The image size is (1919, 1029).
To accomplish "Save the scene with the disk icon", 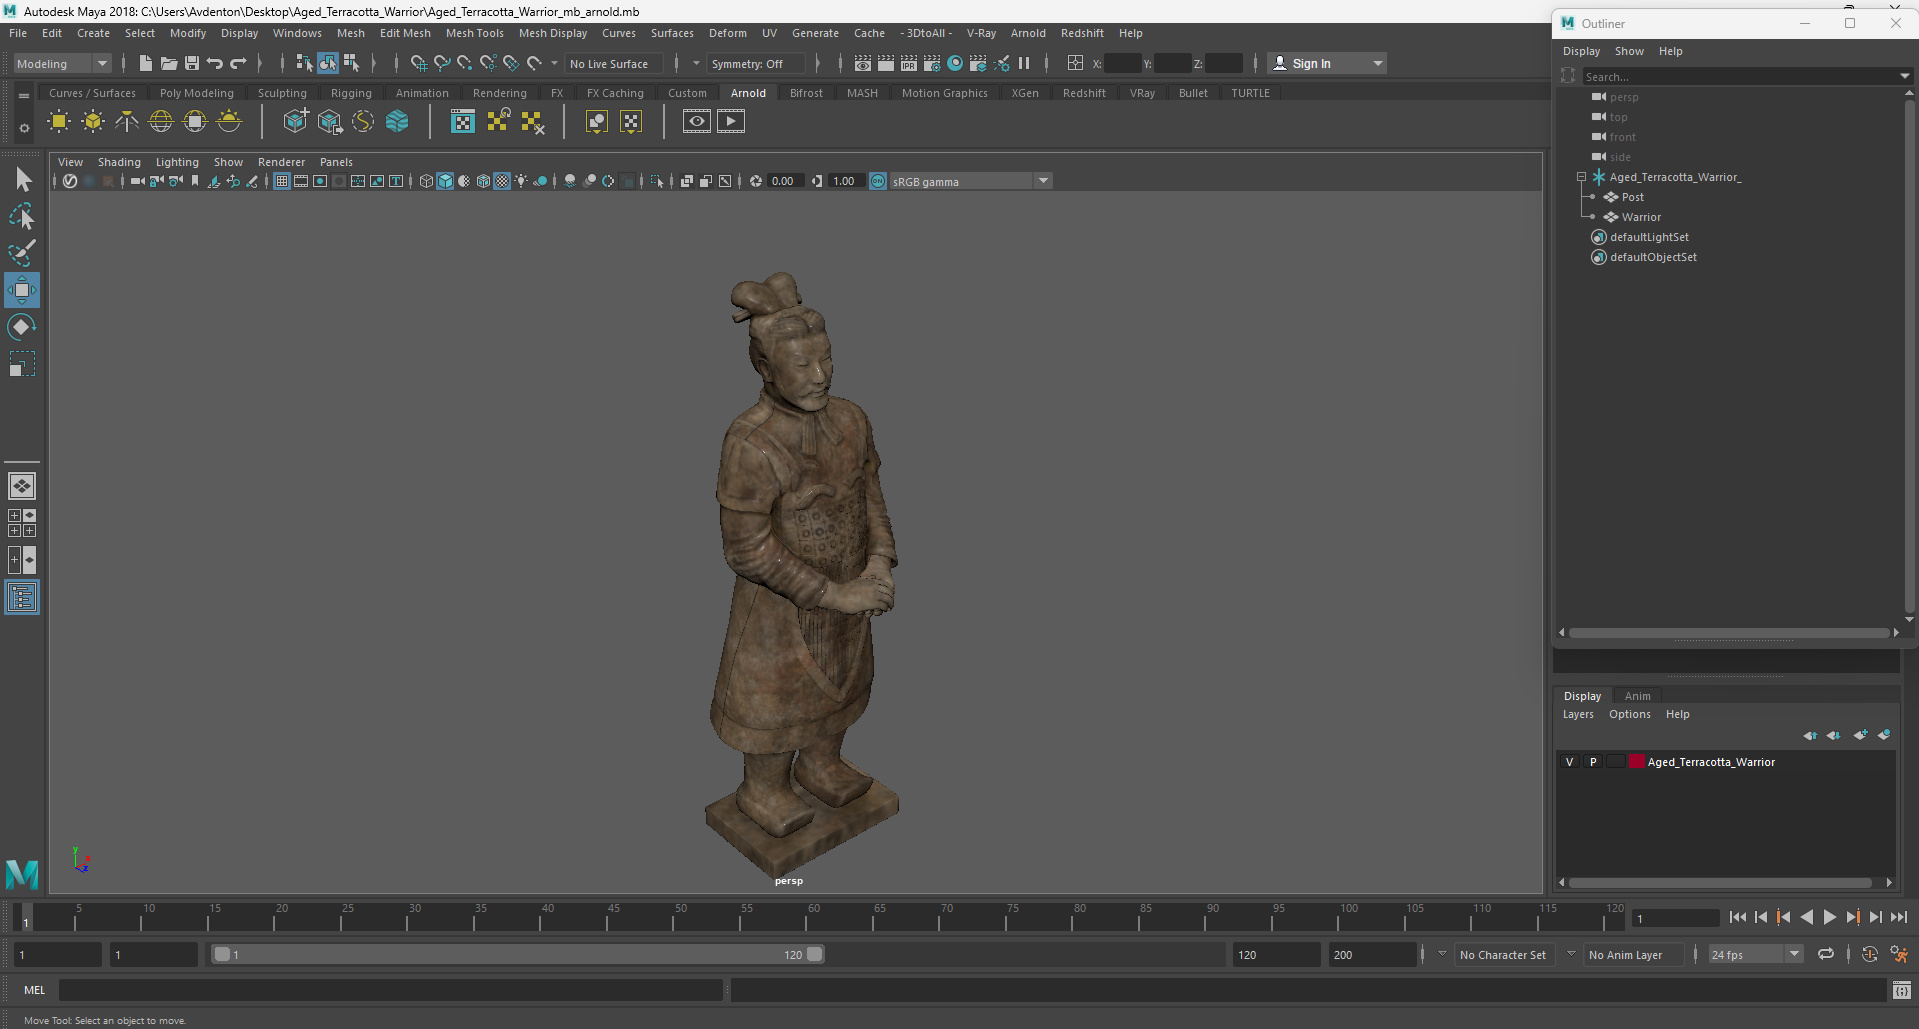I will (191, 63).
